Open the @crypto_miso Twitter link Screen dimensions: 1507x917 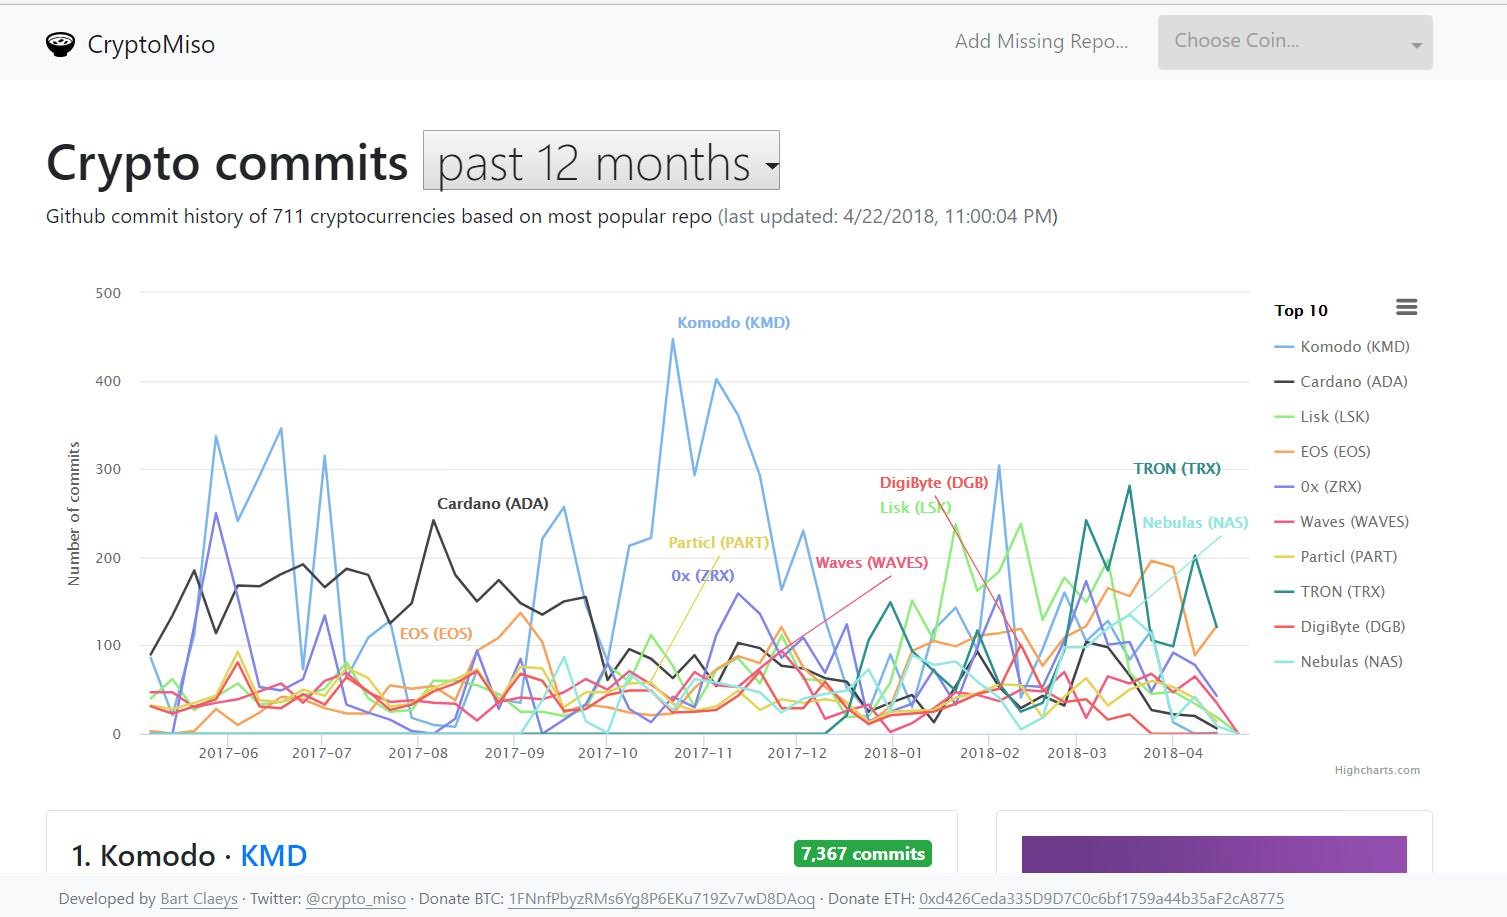[x=356, y=899]
